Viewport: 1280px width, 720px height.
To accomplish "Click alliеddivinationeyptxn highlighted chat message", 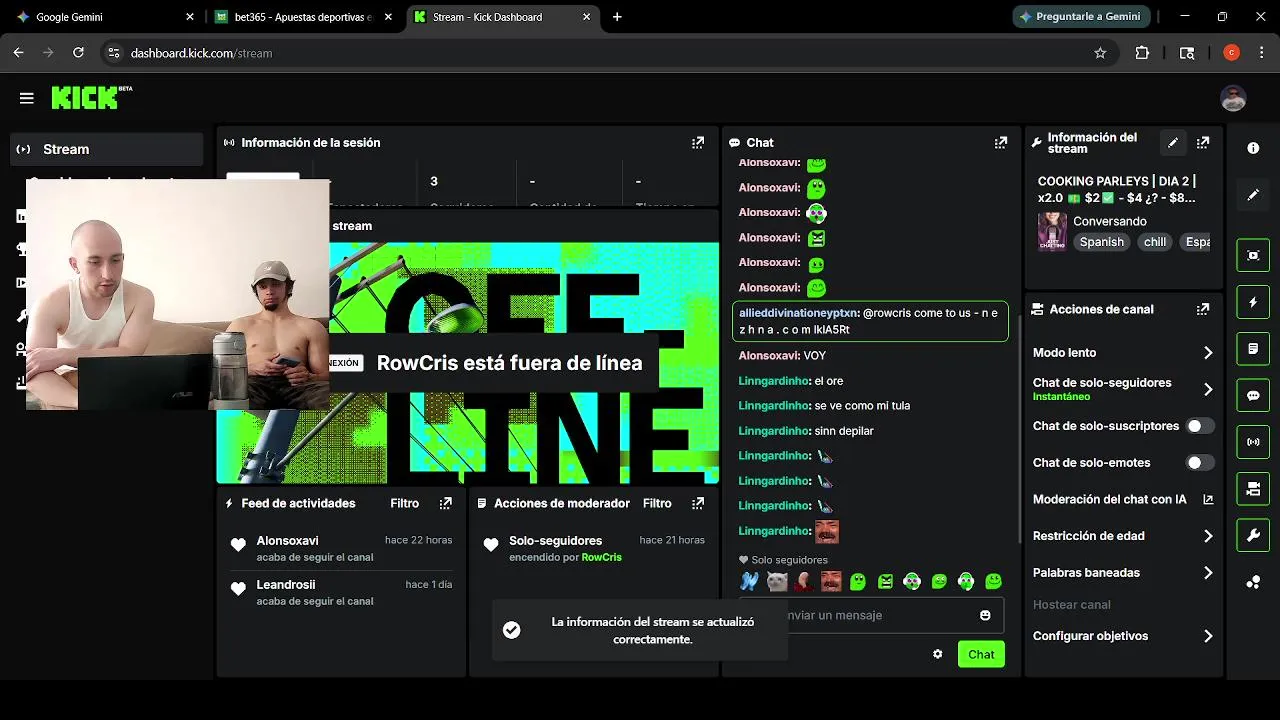I will tap(870, 321).
